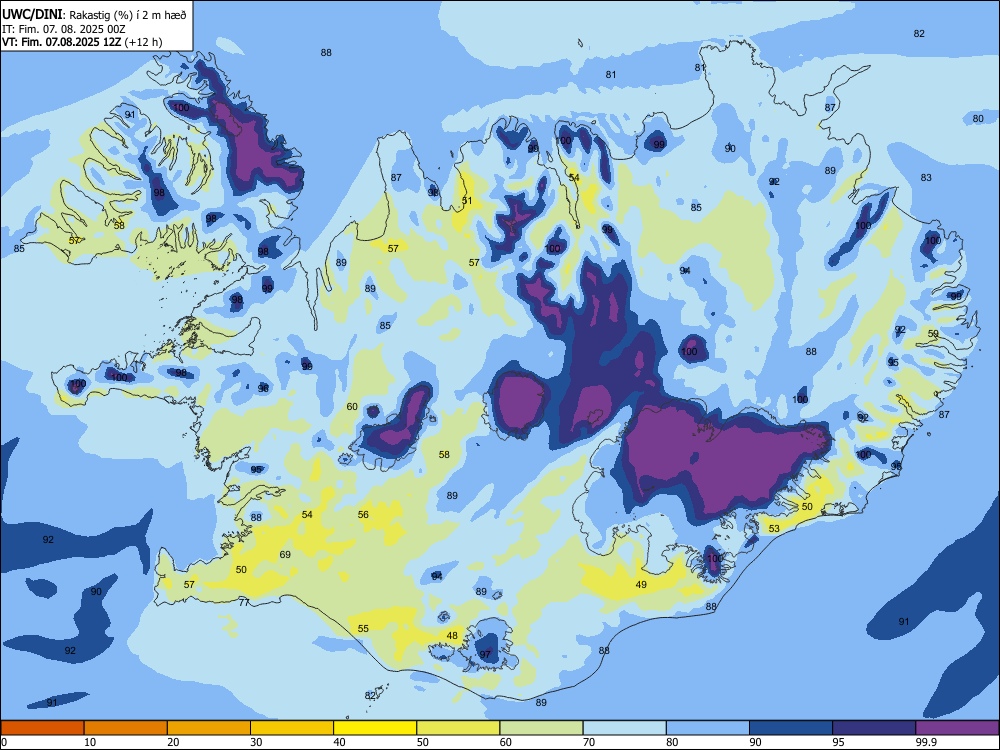Click the dark orange 0–10 legend swatch
Image resolution: width=1000 pixels, height=750 pixels.
tap(42, 728)
